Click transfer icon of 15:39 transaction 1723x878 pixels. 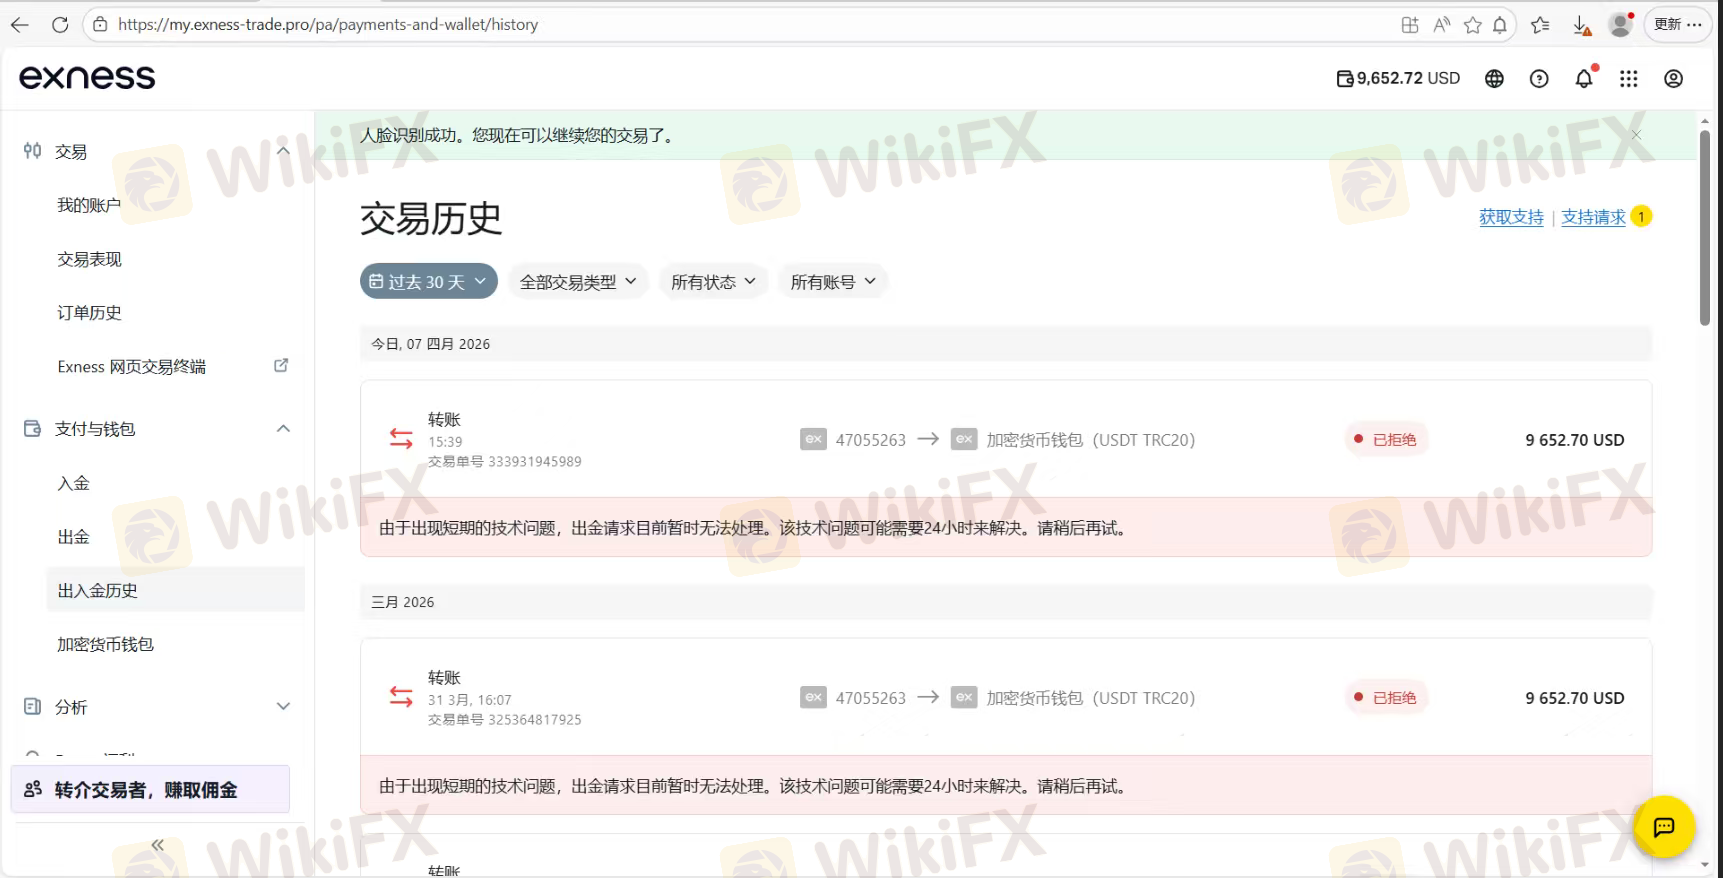pyautogui.click(x=401, y=438)
